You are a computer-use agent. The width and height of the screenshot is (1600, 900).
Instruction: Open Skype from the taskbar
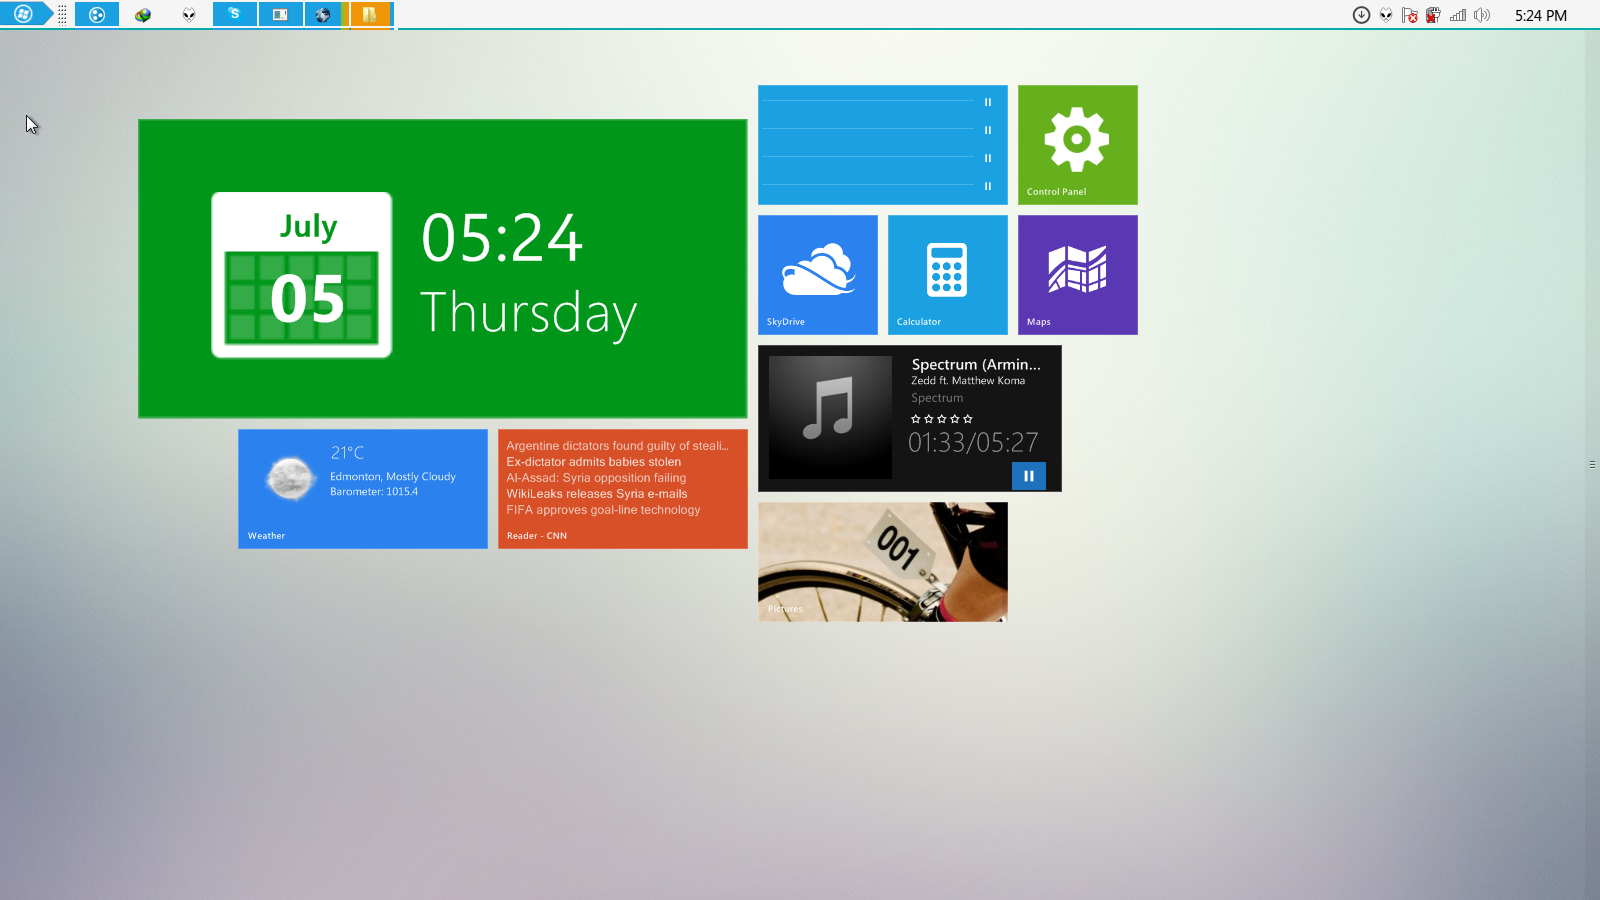(234, 14)
